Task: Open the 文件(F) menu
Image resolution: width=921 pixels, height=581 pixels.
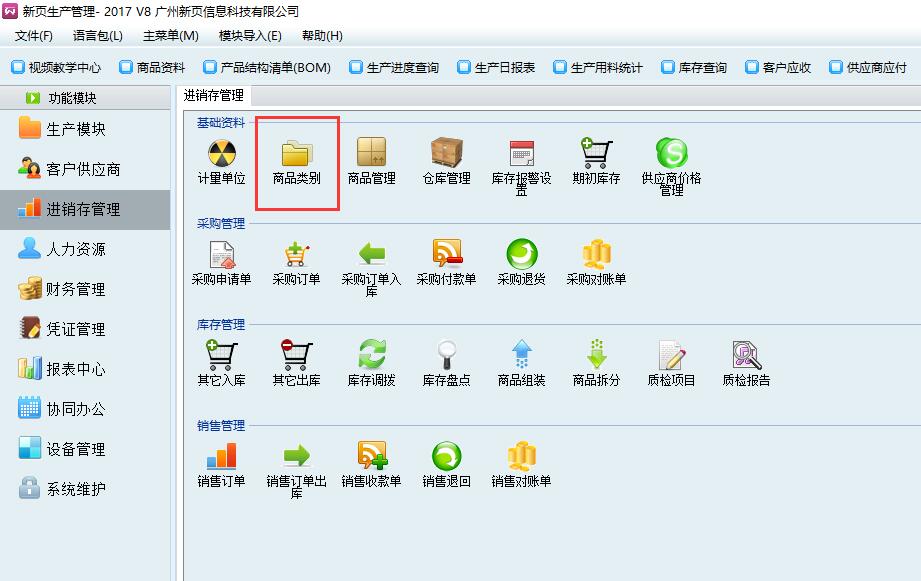Action: point(34,36)
